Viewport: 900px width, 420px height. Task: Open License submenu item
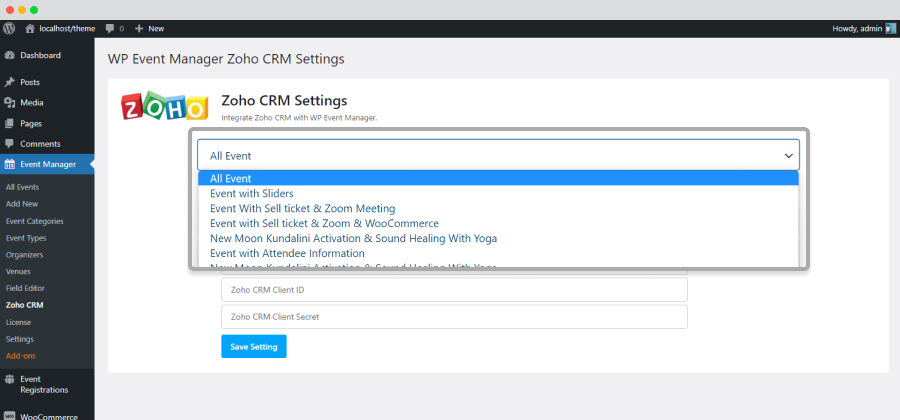click(x=18, y=322)
